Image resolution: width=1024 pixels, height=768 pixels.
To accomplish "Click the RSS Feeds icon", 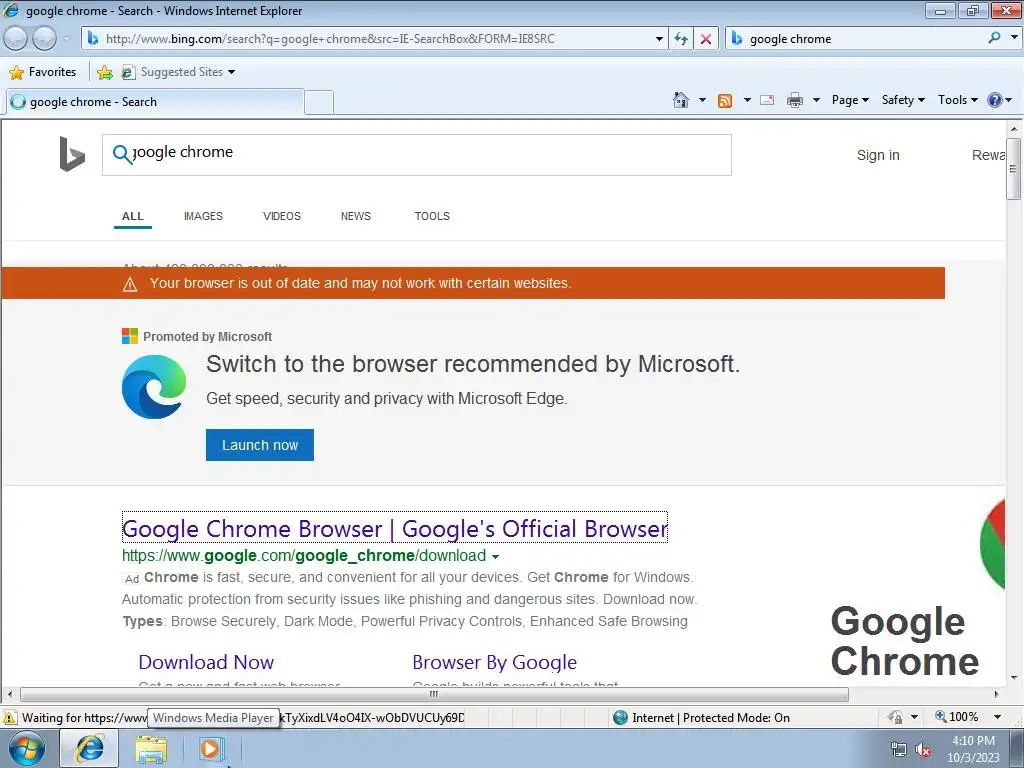I will (x=725, y=101).
